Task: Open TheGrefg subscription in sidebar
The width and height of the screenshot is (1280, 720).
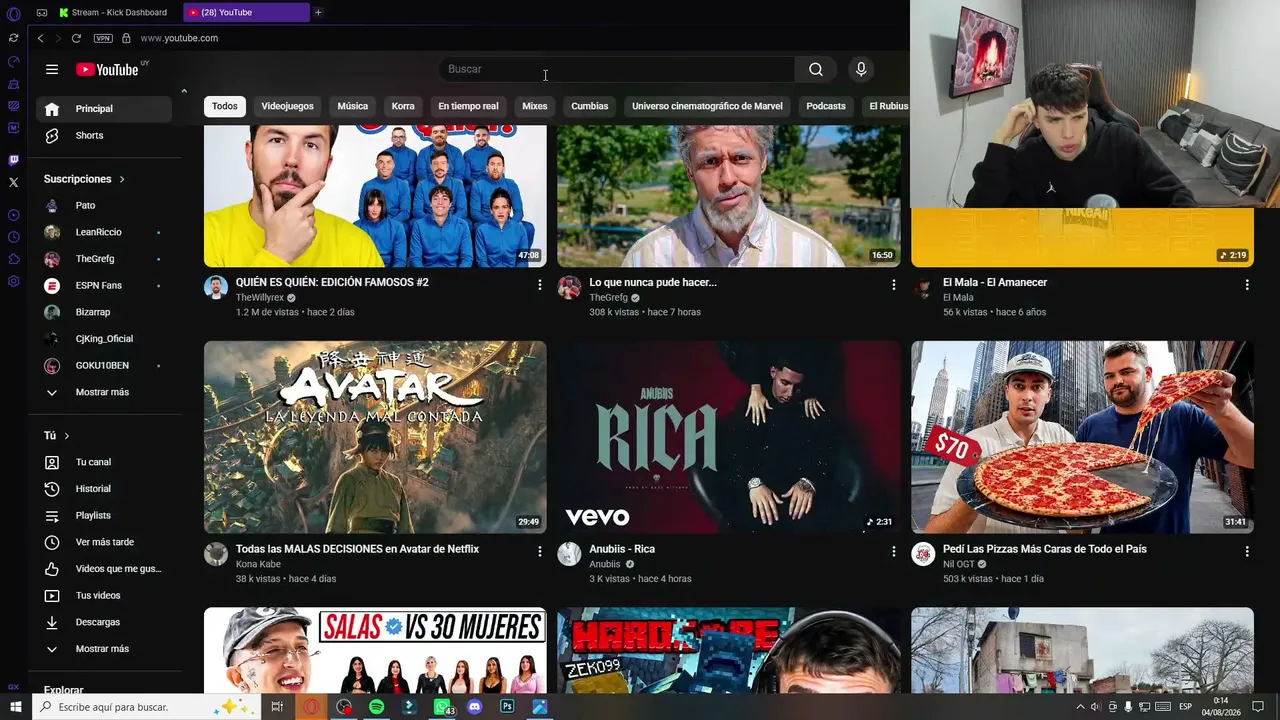Action: (x=104, y=259)
